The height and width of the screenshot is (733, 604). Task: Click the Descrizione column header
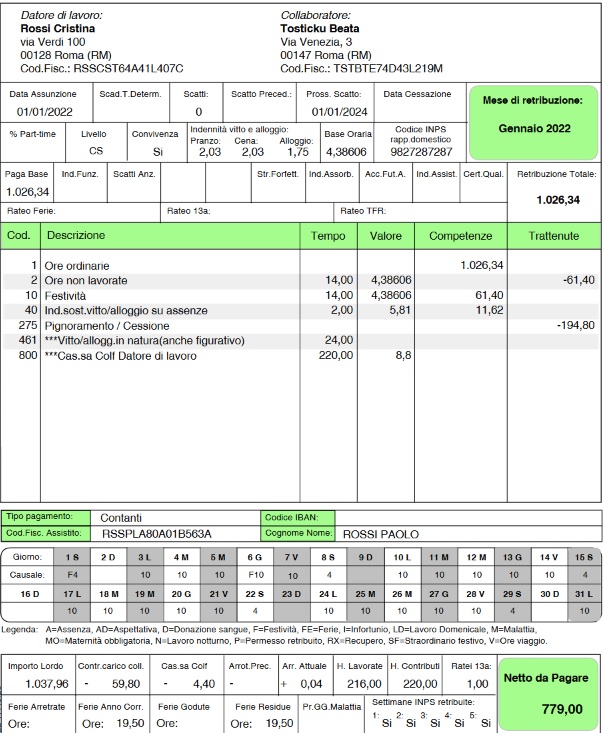(x=76, y=236)
